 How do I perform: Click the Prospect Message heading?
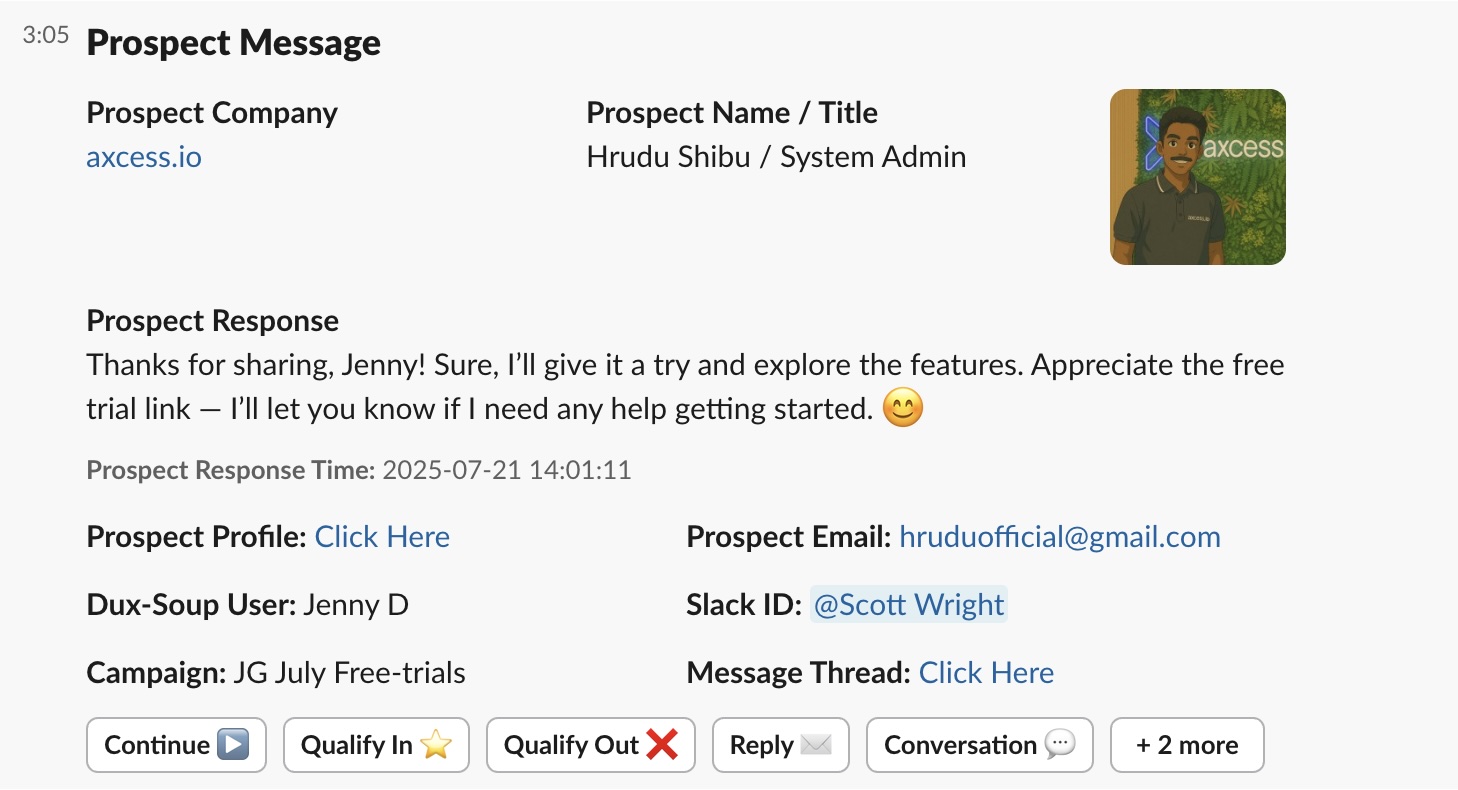(x=233, y=43)
